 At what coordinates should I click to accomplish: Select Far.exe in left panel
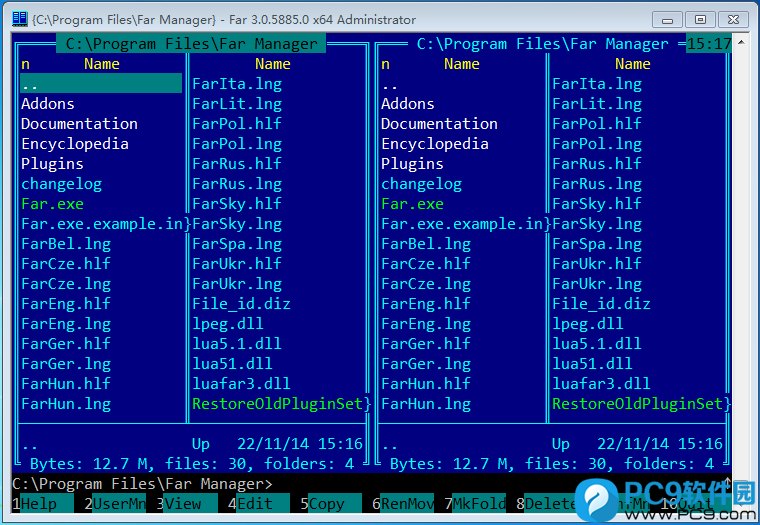click(x=52, y=204)
